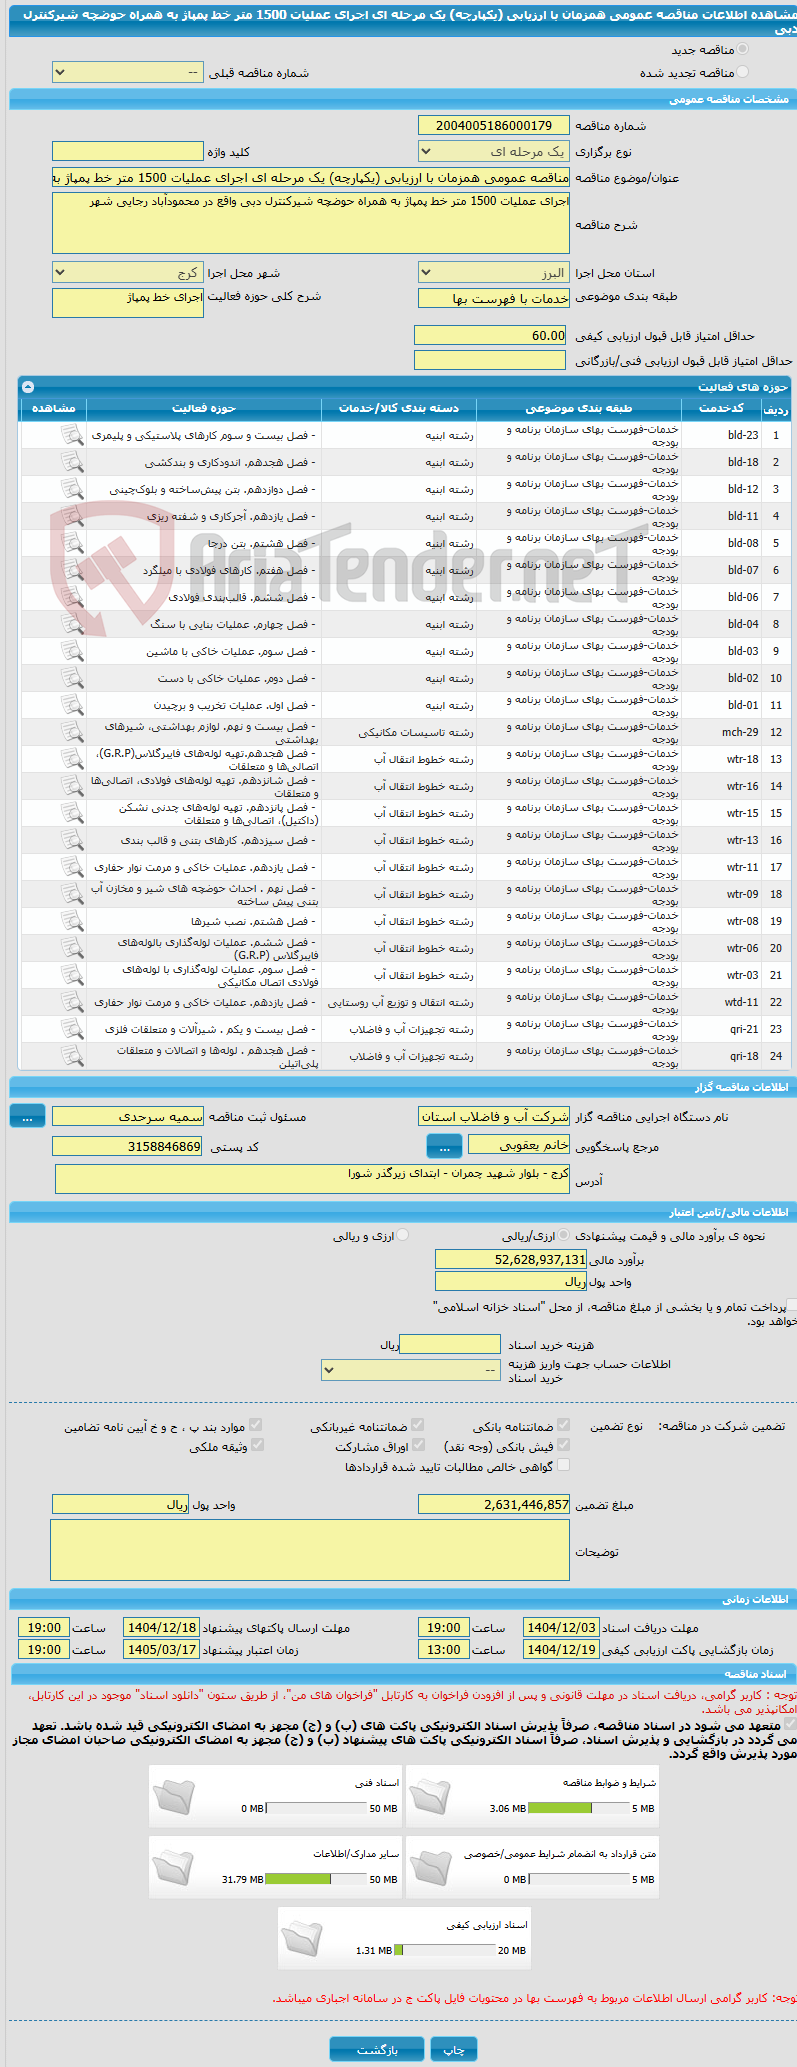Open the سایر مدارک/اطلاعات folder icon
797x2067 pixels.
coord(173,1867)
